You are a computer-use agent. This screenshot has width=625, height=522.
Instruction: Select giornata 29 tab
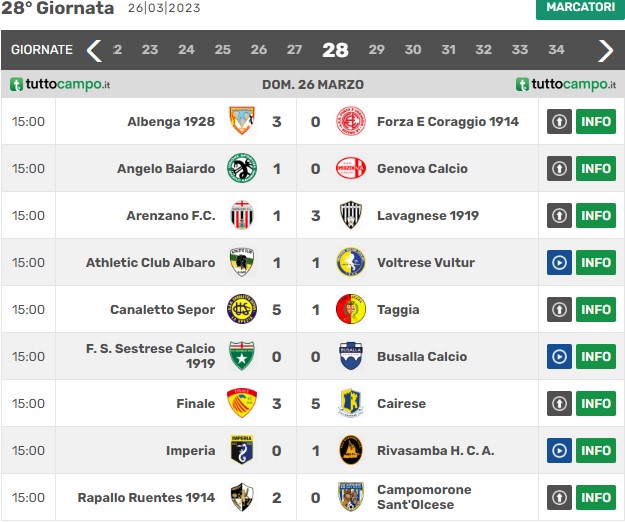(x=376, y=49)
